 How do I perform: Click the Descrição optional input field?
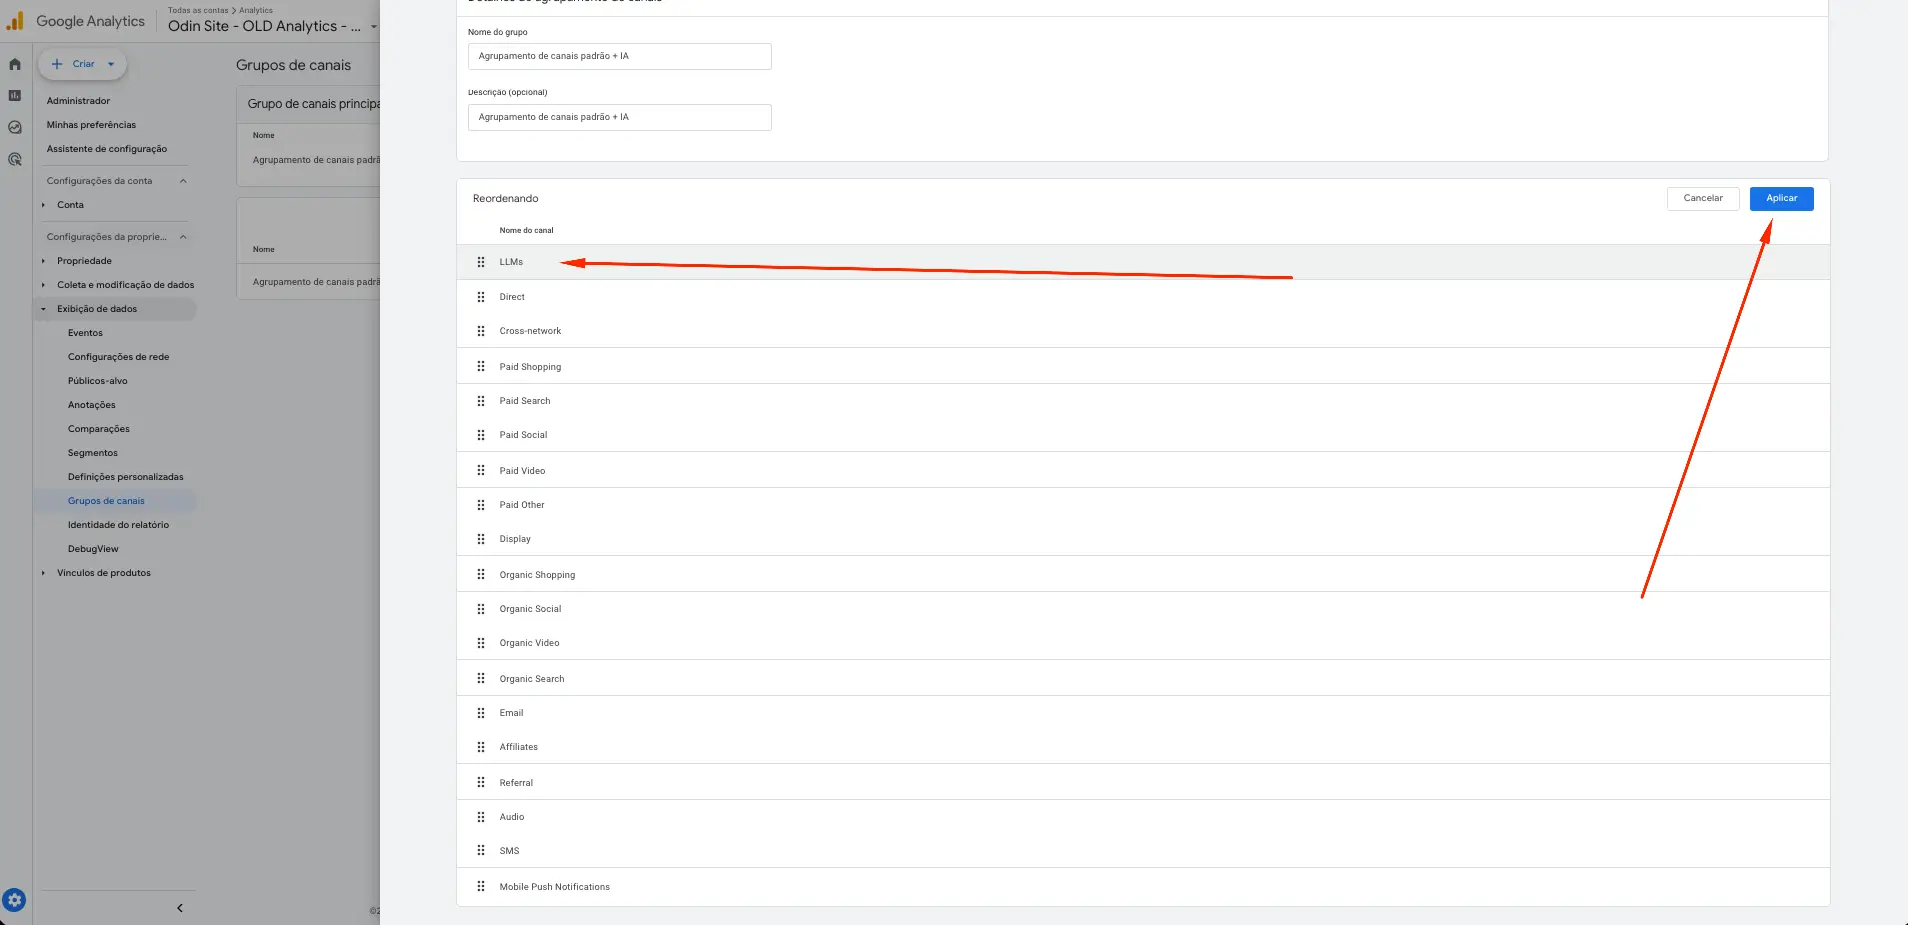click(x=619, y=117)
